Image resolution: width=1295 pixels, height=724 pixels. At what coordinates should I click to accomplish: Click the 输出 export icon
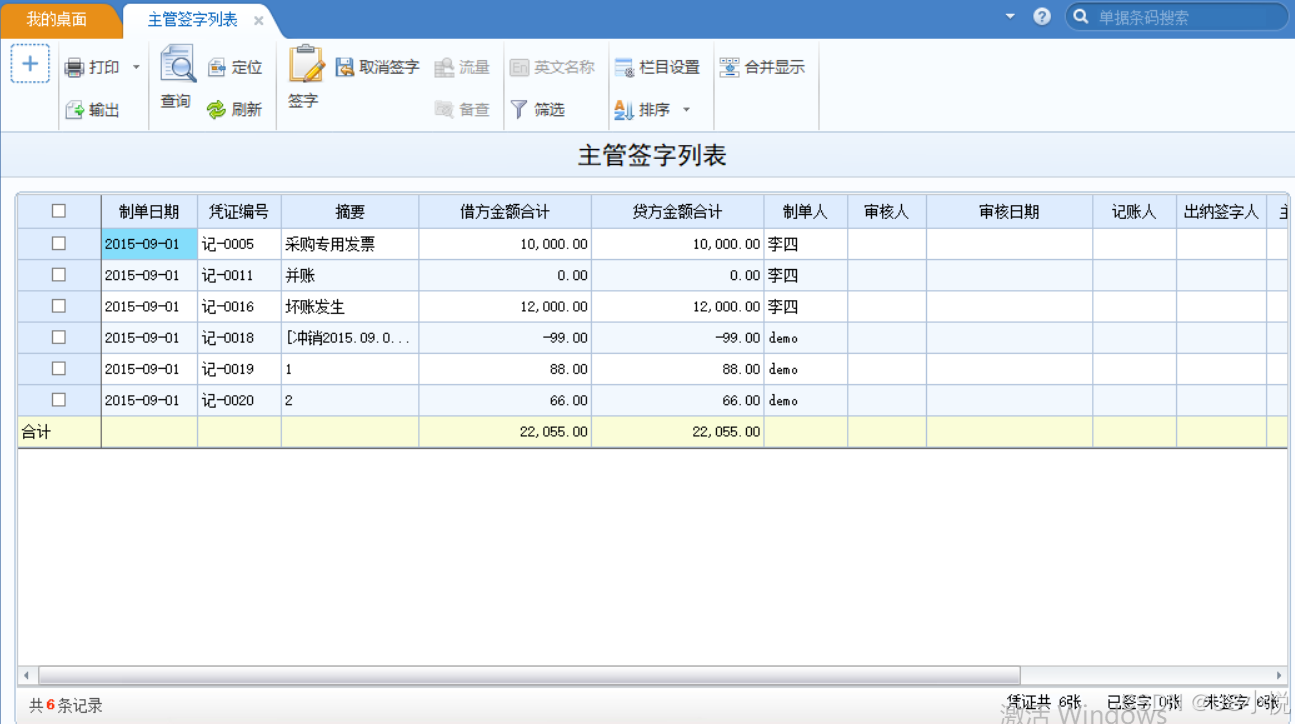74,110
